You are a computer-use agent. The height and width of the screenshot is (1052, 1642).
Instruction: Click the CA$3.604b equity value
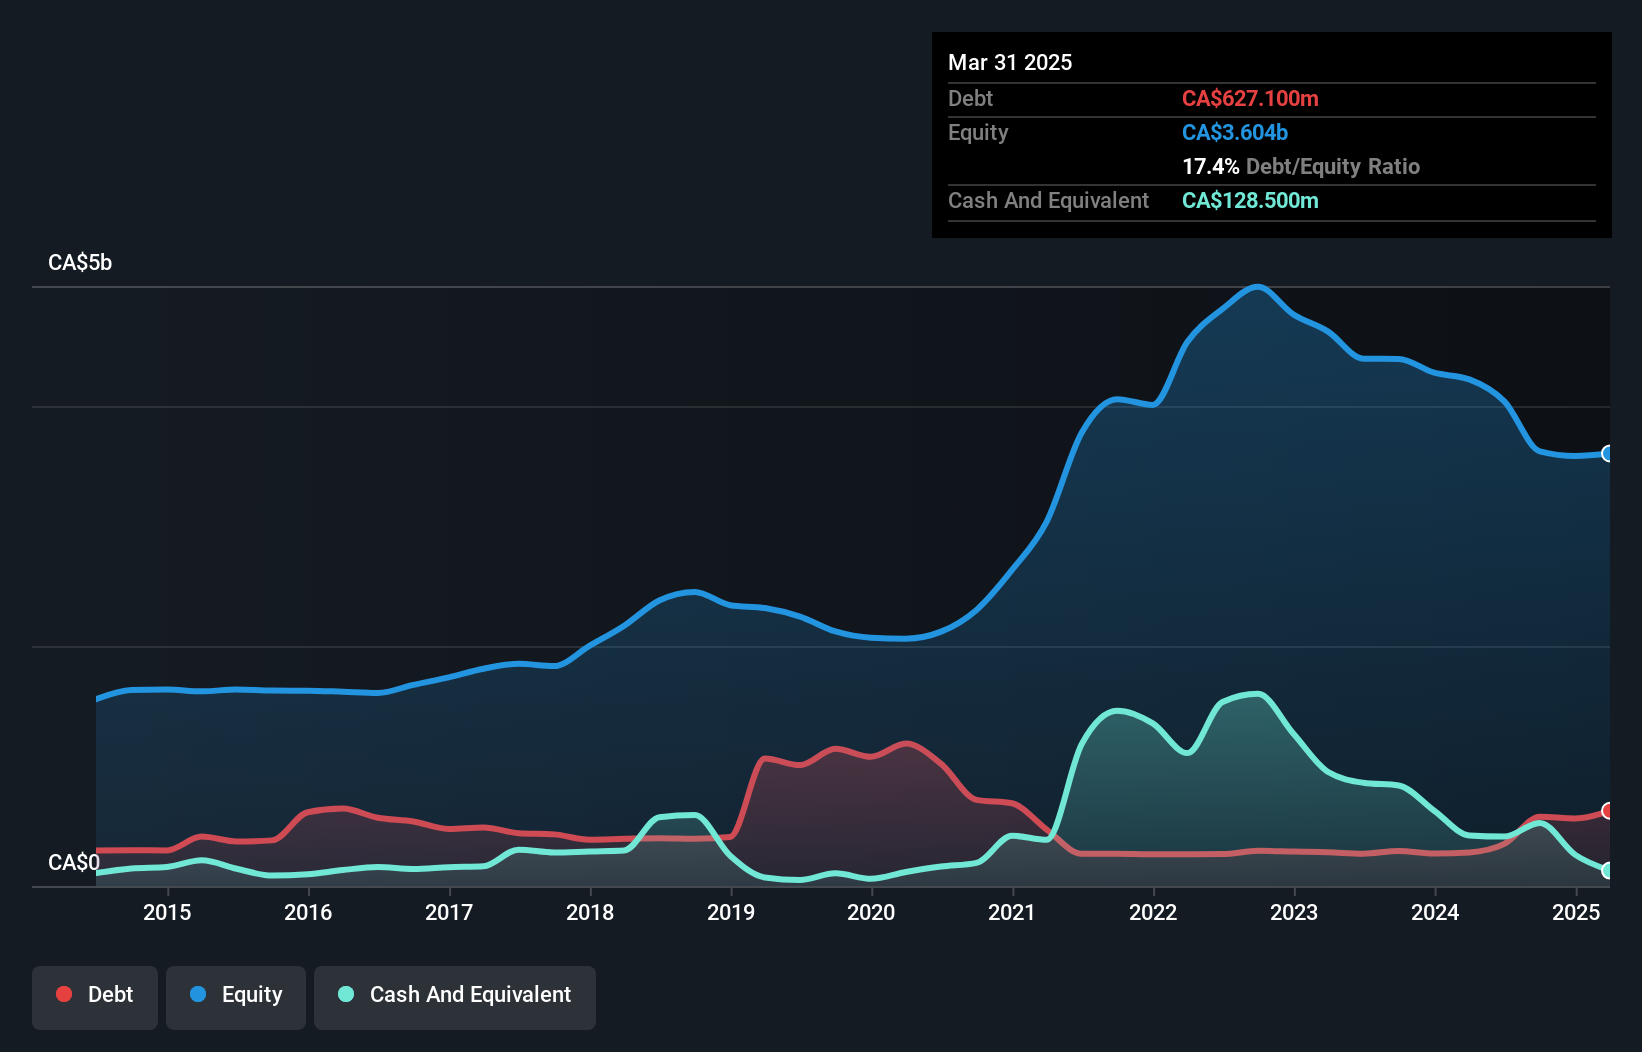click(1235, 132)
